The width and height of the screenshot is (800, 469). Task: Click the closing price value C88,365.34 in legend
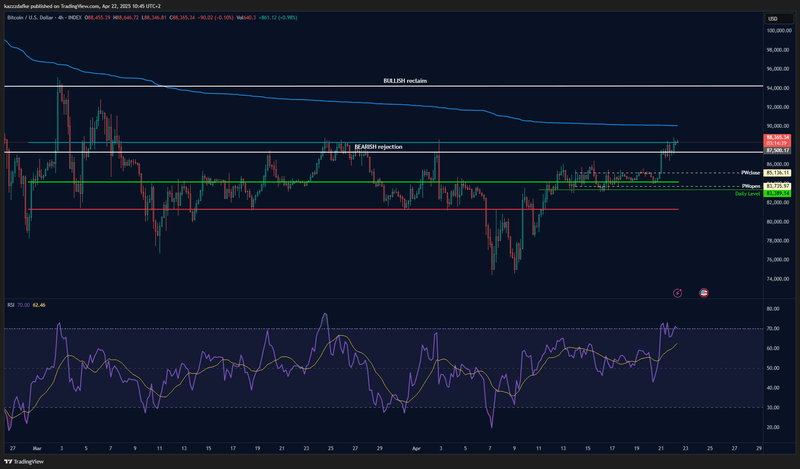click(183, 17)
